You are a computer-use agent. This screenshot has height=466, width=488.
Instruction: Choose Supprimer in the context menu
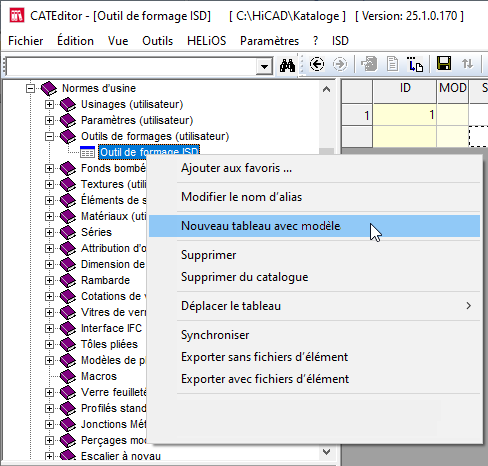coord(314,255)
